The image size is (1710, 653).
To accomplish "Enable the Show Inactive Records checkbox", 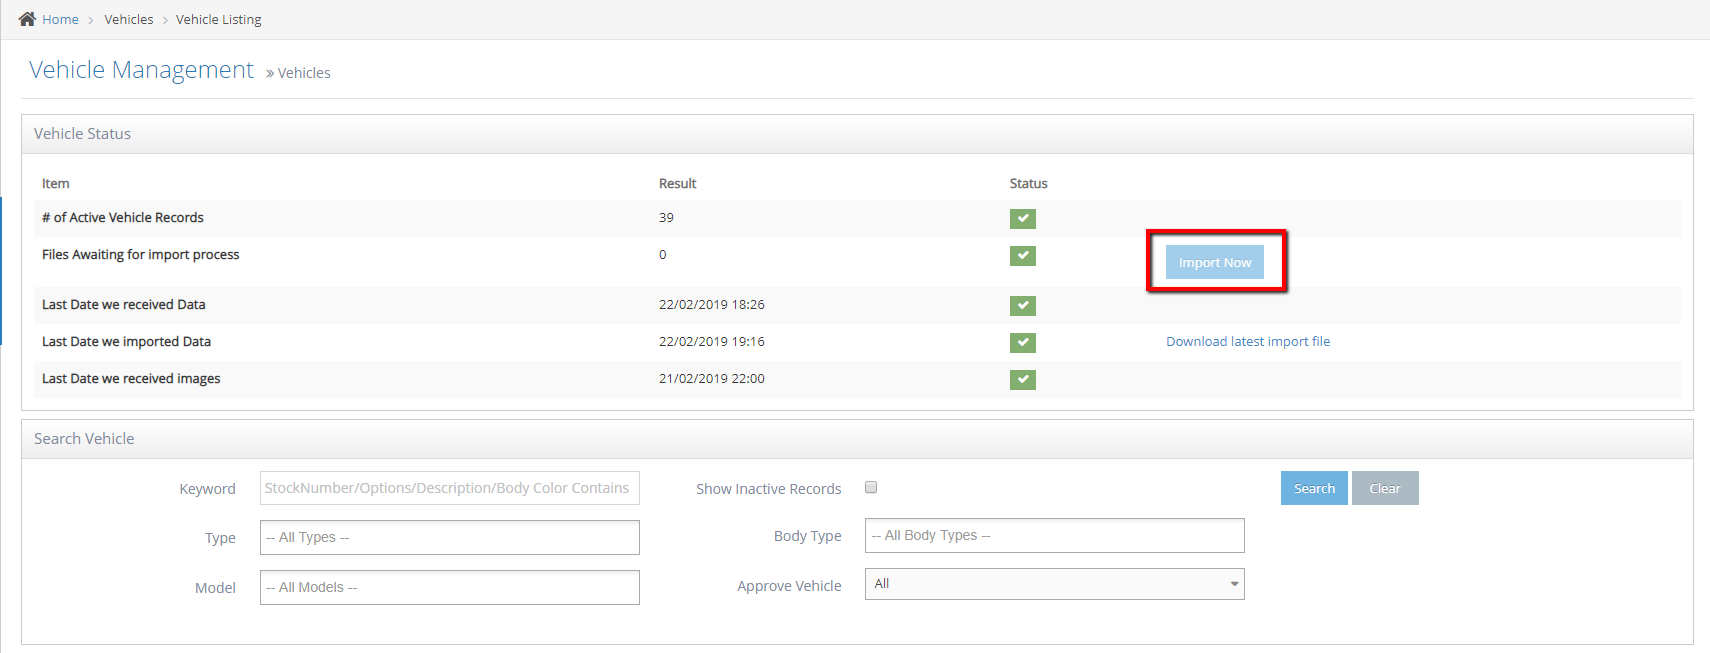I will 871,487.
